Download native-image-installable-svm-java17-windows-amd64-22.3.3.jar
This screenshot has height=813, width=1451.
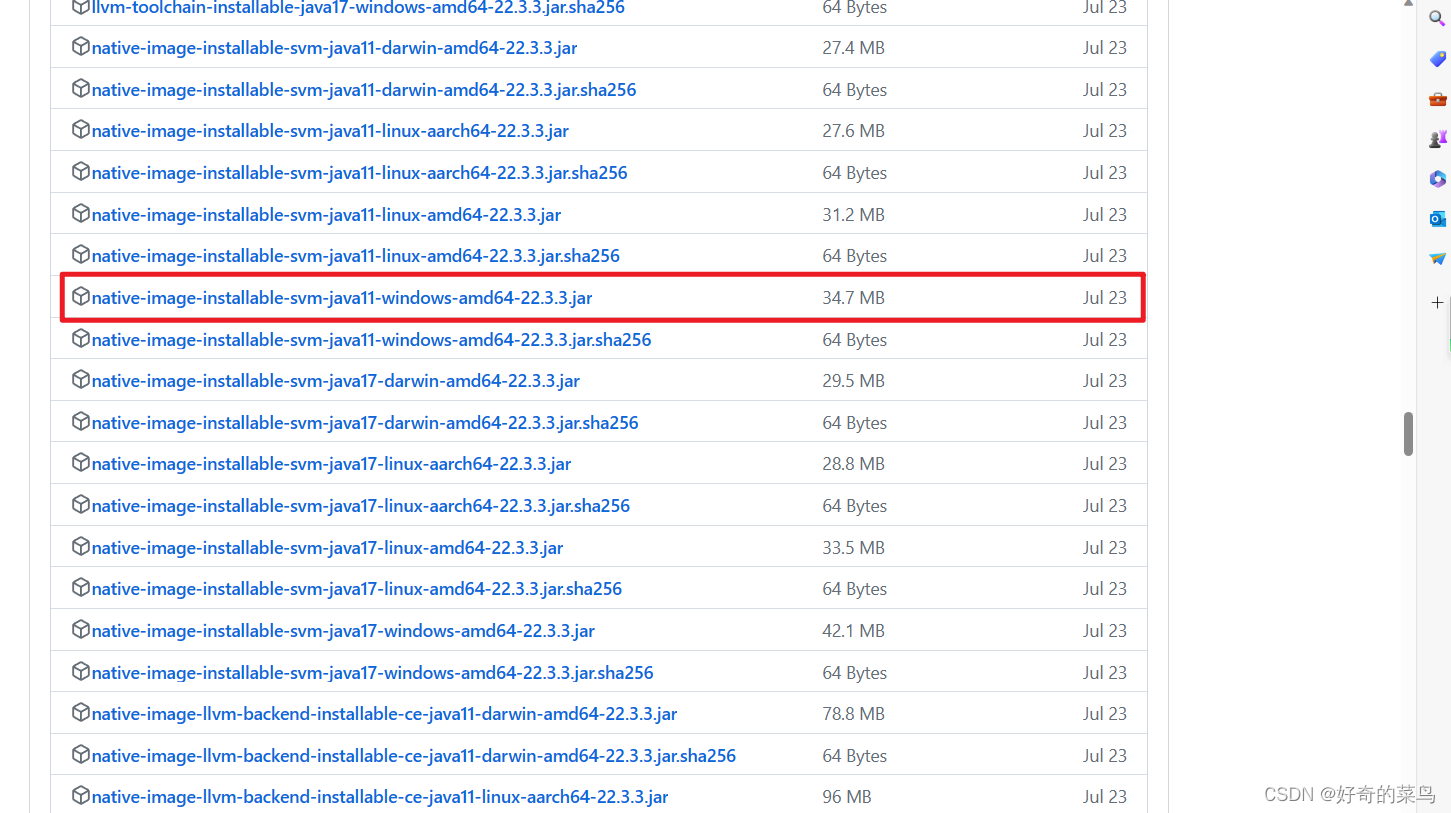point(343,631)
